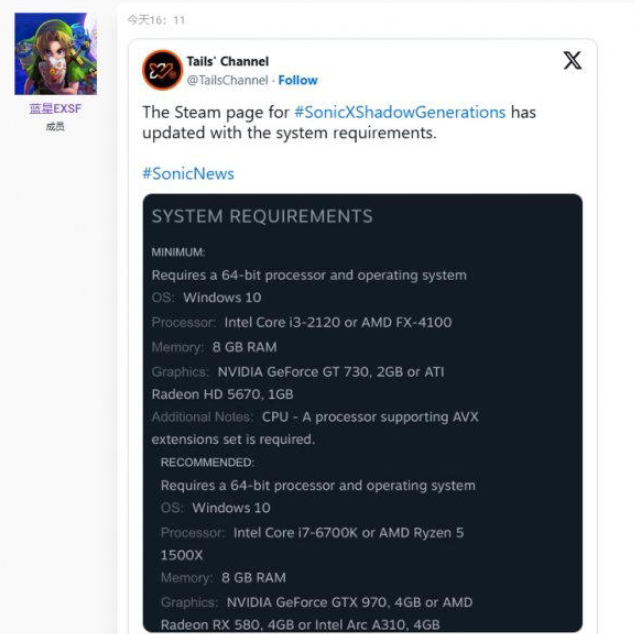635x634 pixels.
Task: Click the tweet text about Steam page
Action: (x=339, y=122)
